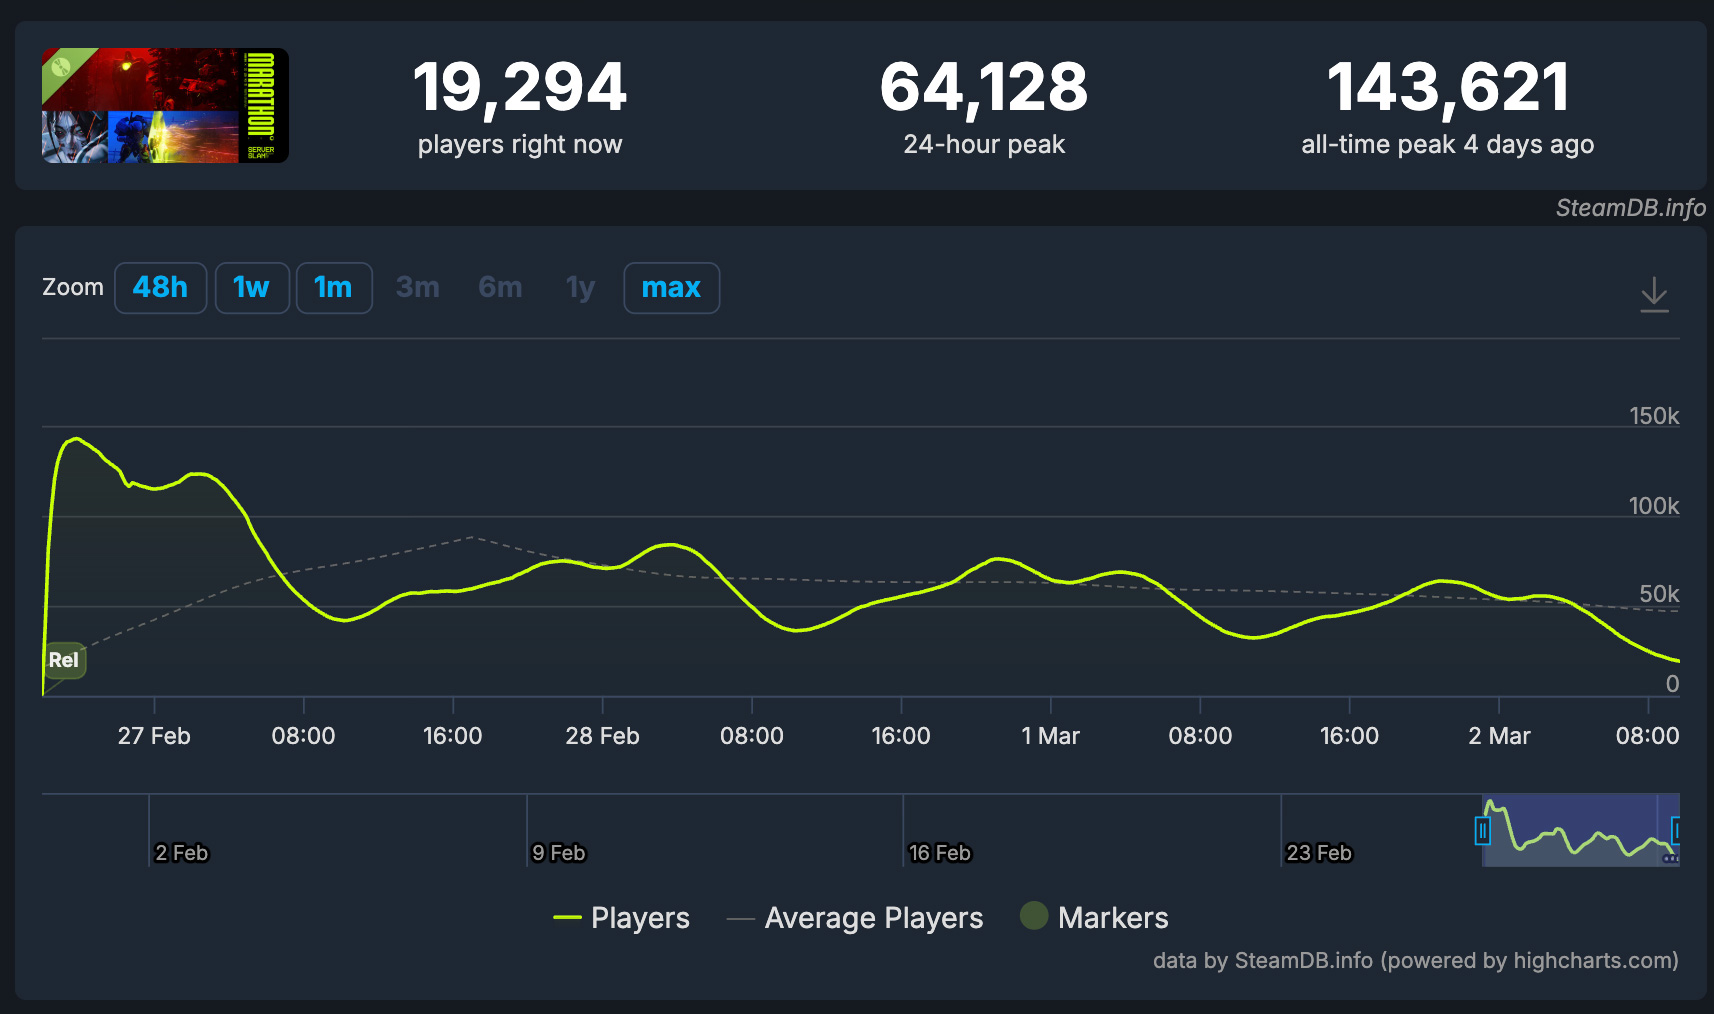The image size is (1714, 1014).
Task: Click the green Markers circle icon
Action: [1034, 916]
